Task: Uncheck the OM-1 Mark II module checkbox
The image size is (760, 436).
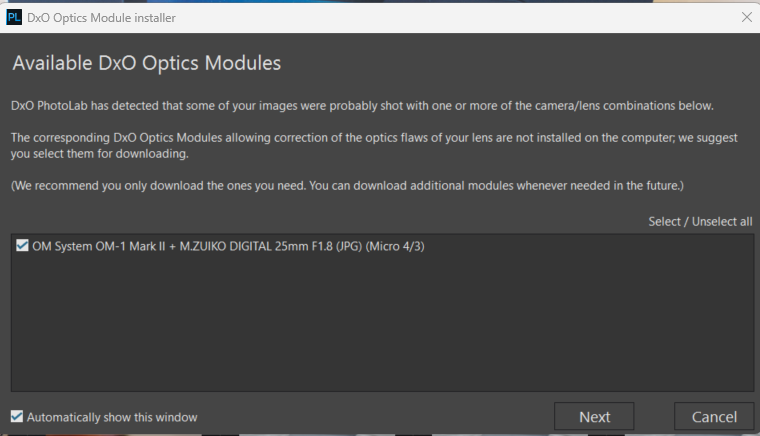Action: 22,245
